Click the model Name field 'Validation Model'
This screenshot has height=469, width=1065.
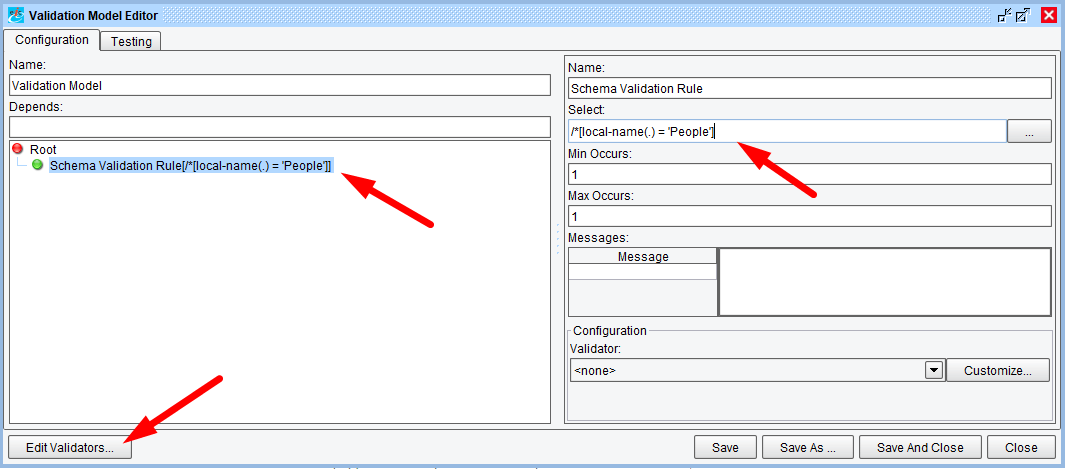pyautogui.click(x=279, y=86)
